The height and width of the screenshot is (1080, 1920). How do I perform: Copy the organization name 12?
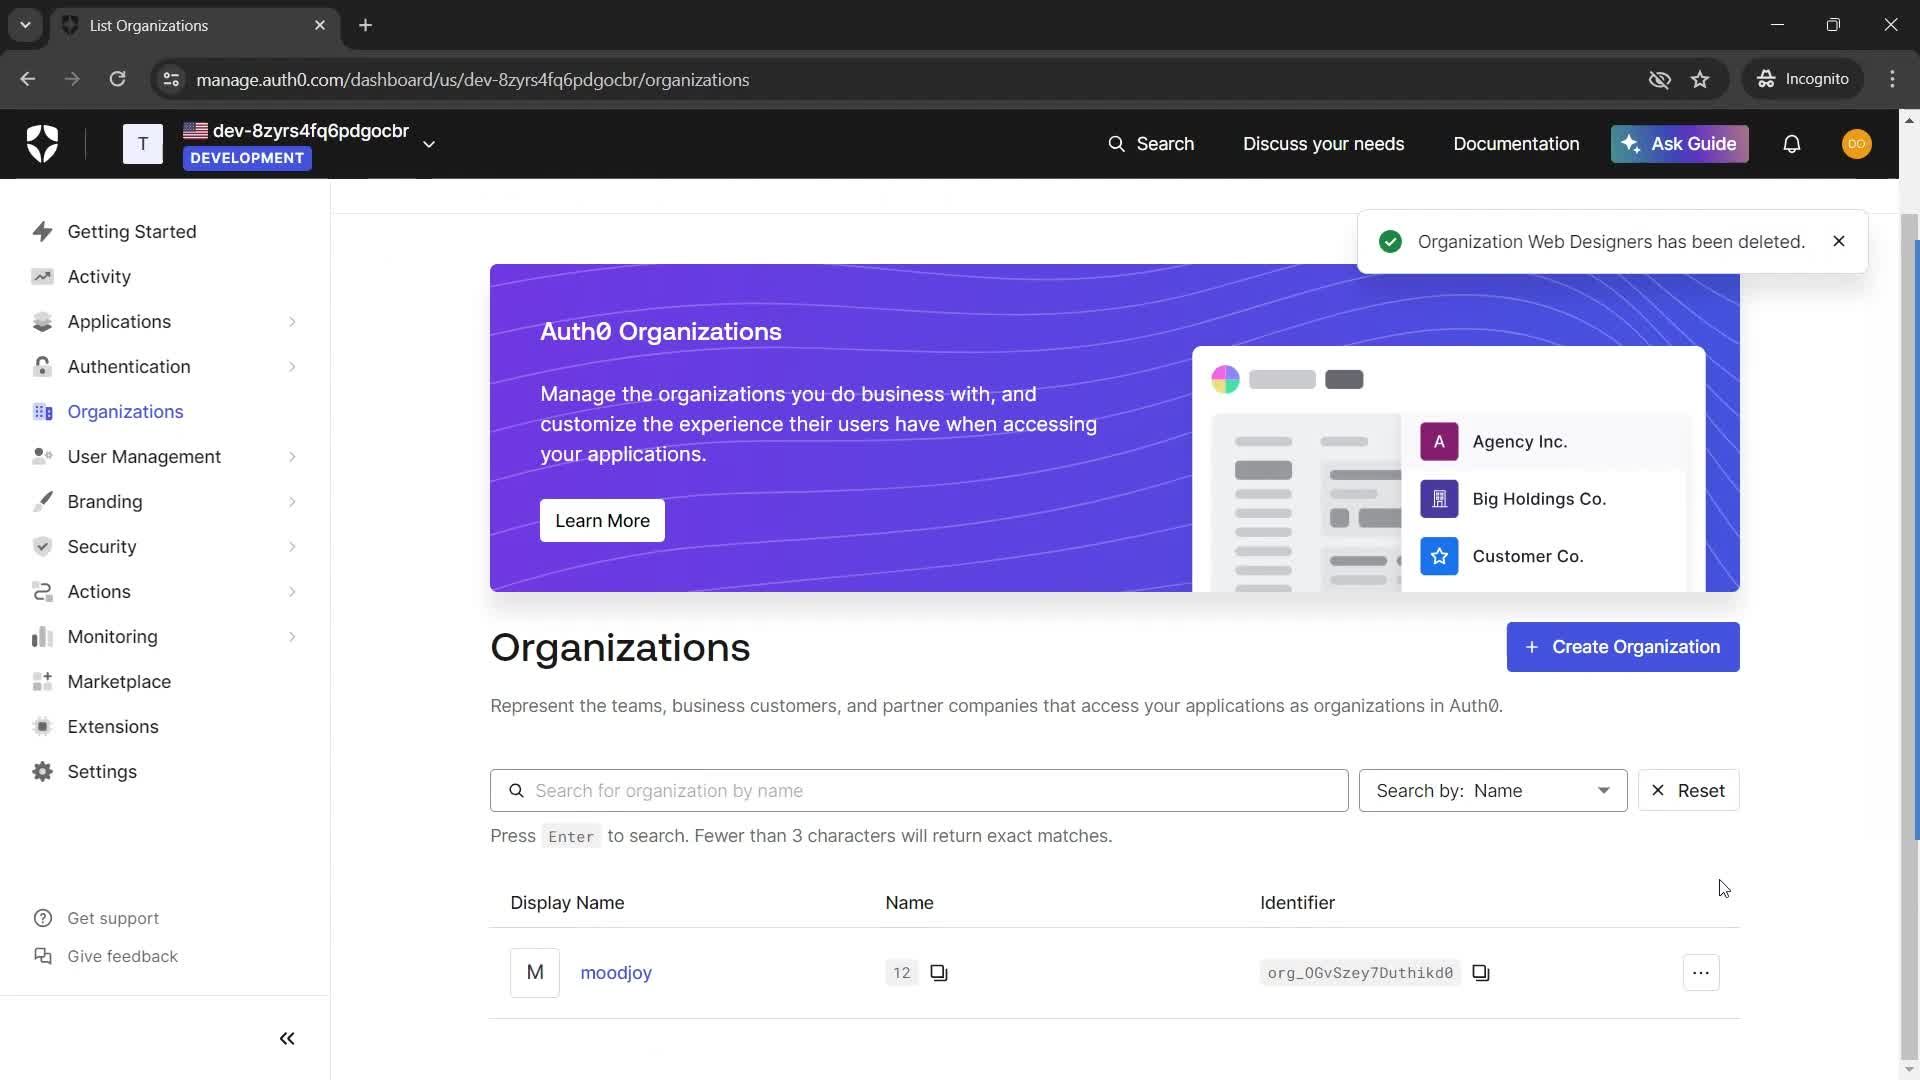tap(939, 972)
